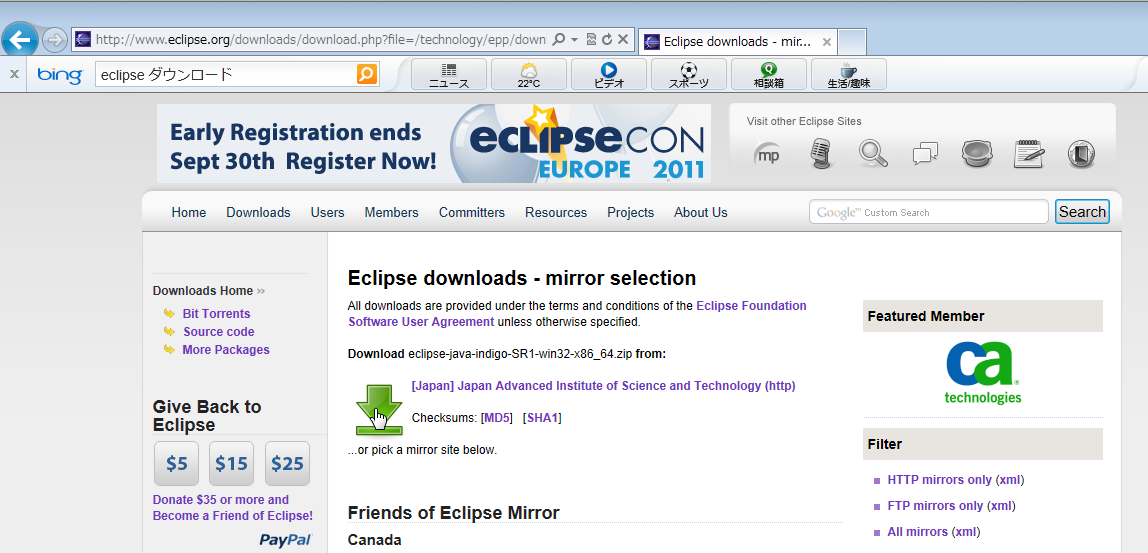This screenshot has height=553, width=1148.
Task: Open HTTP mirrors only filter link
Action: [x=939, y=480]
